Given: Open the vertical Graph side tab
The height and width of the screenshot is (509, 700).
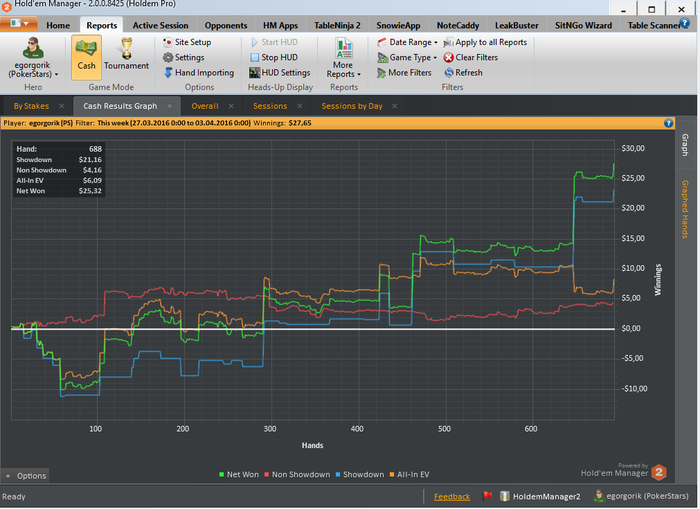Looking at the screenshot, I should pos(685,145).
